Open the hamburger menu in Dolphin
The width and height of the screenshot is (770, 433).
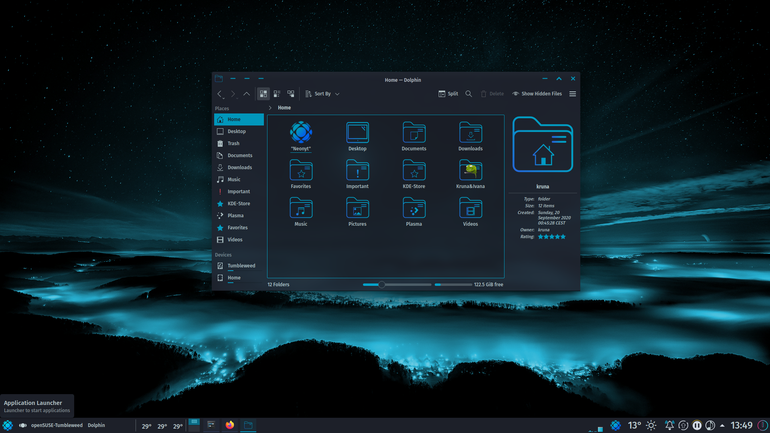[573, 94]
